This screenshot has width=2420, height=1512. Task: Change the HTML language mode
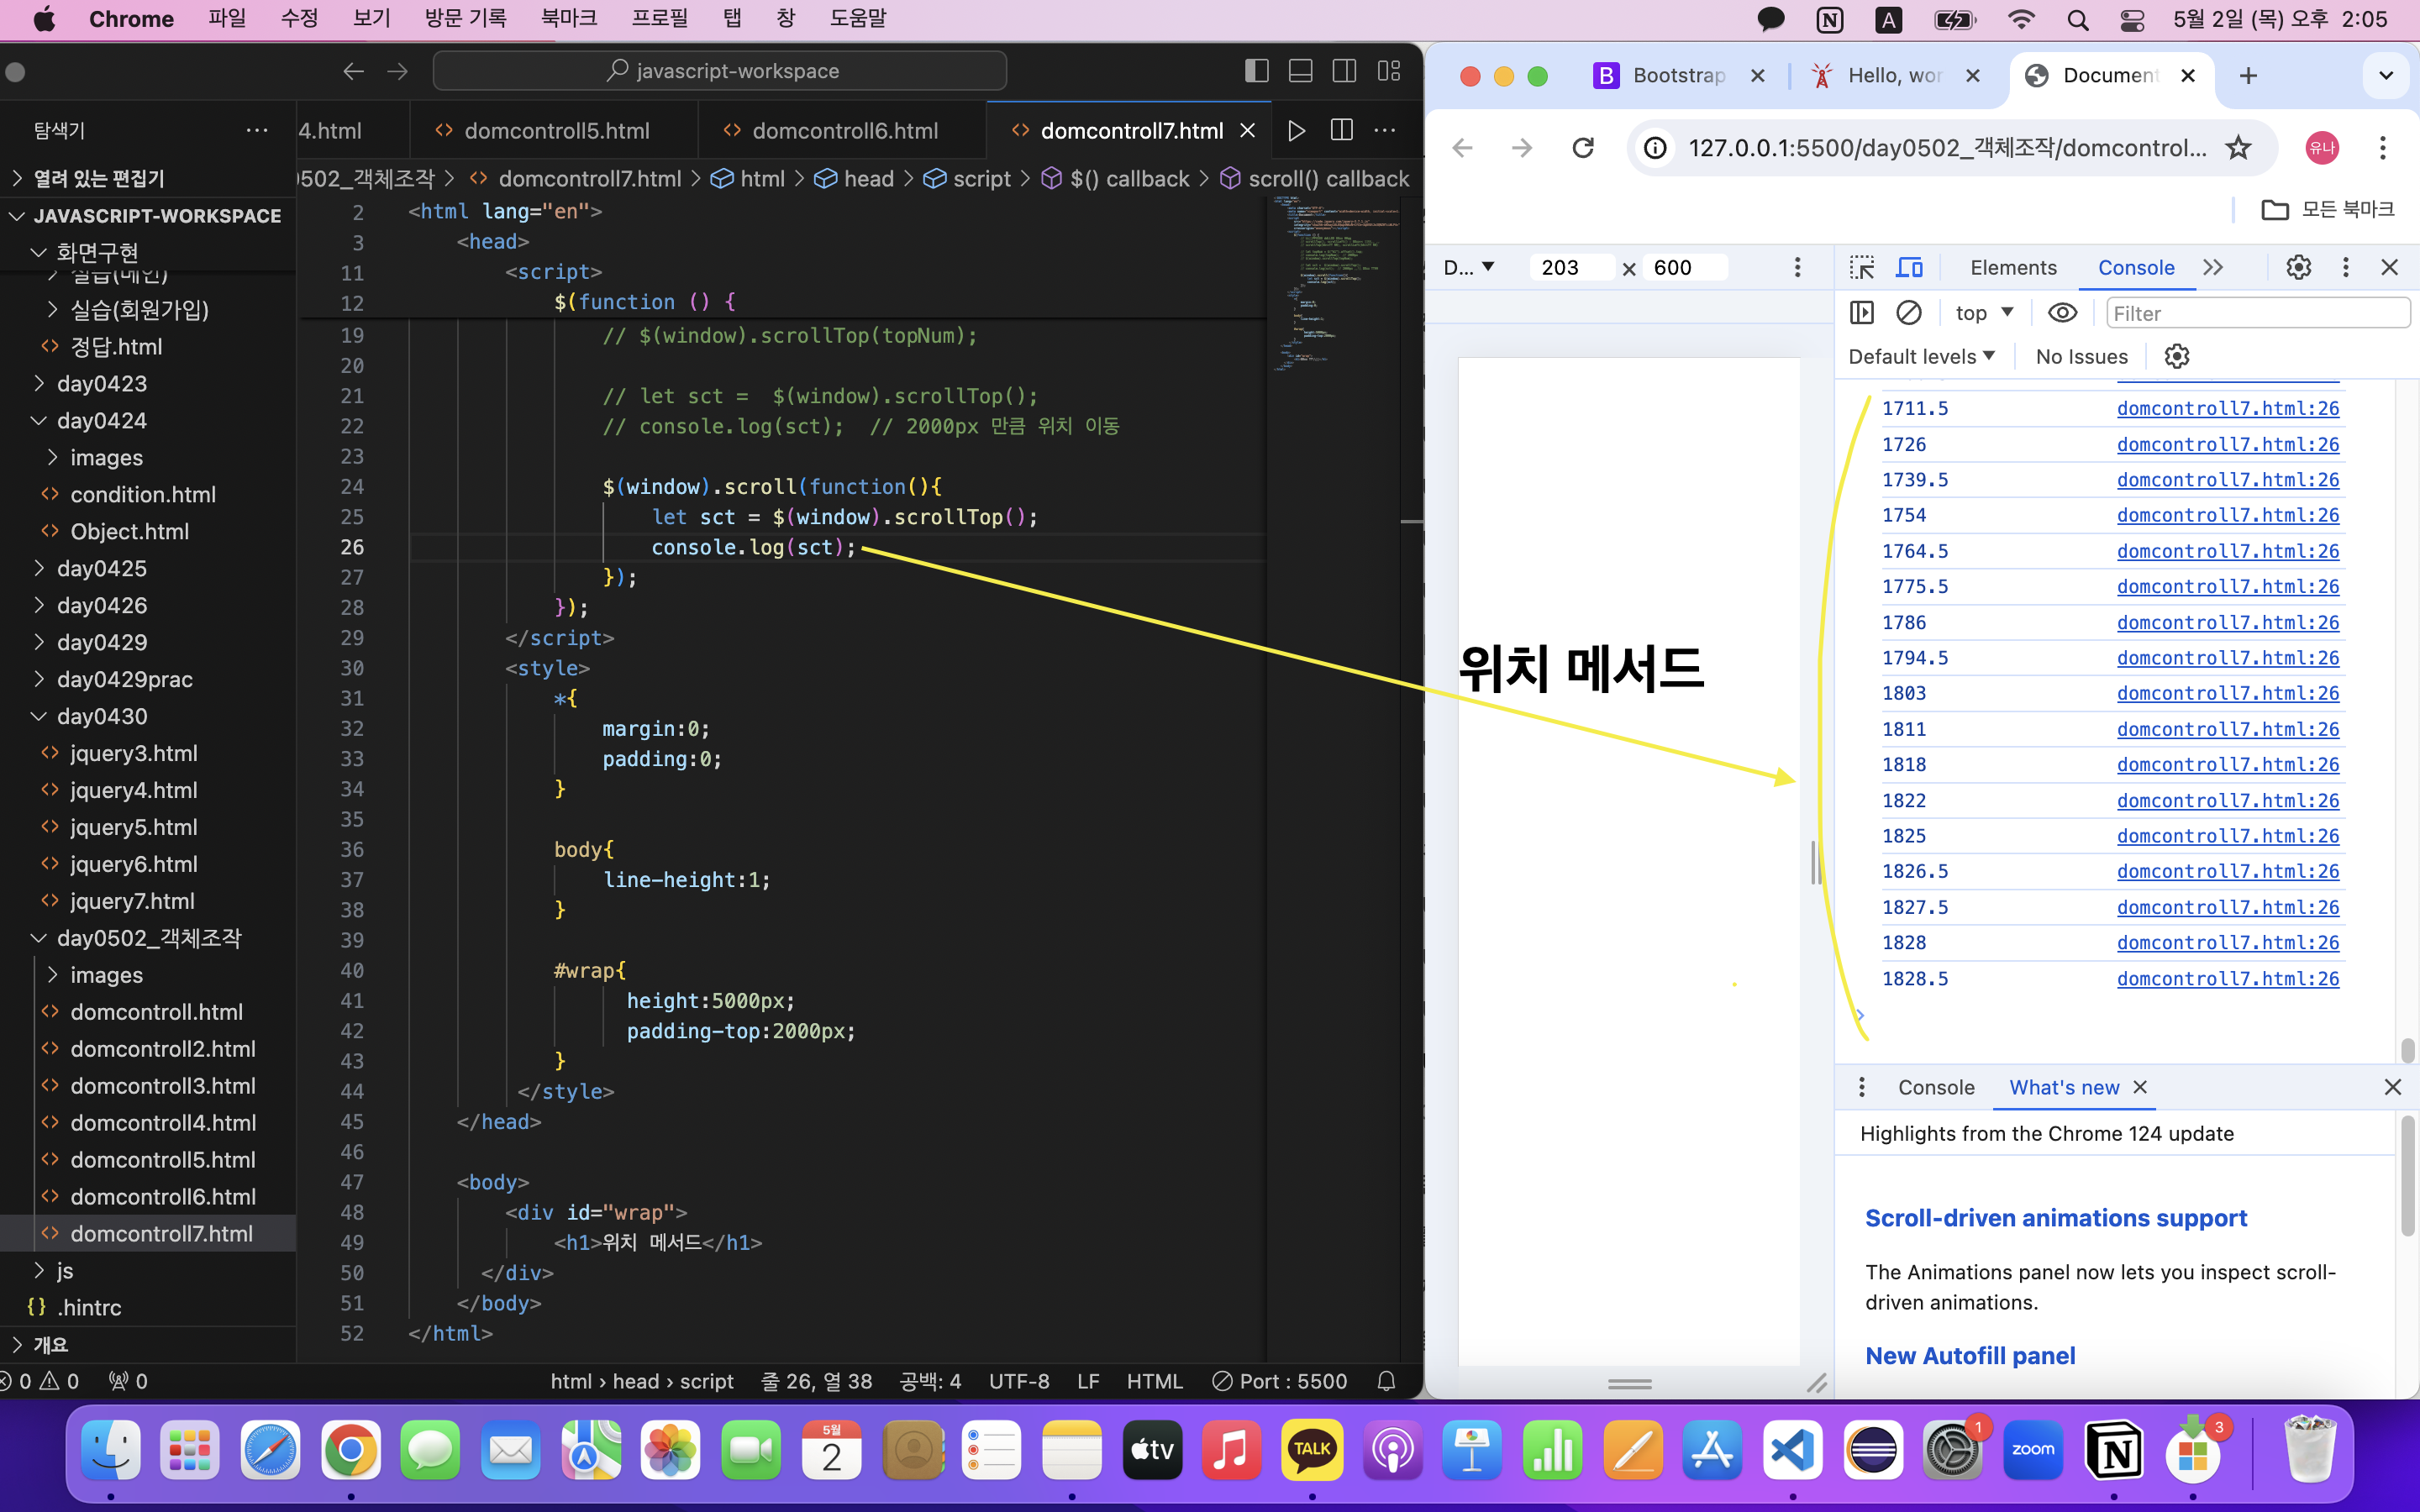[1154, 1381]
